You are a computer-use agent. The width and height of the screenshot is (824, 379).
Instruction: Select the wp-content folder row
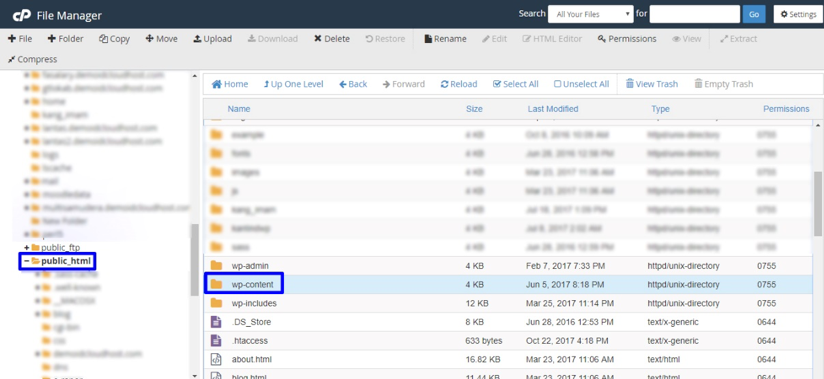(508, 284)
